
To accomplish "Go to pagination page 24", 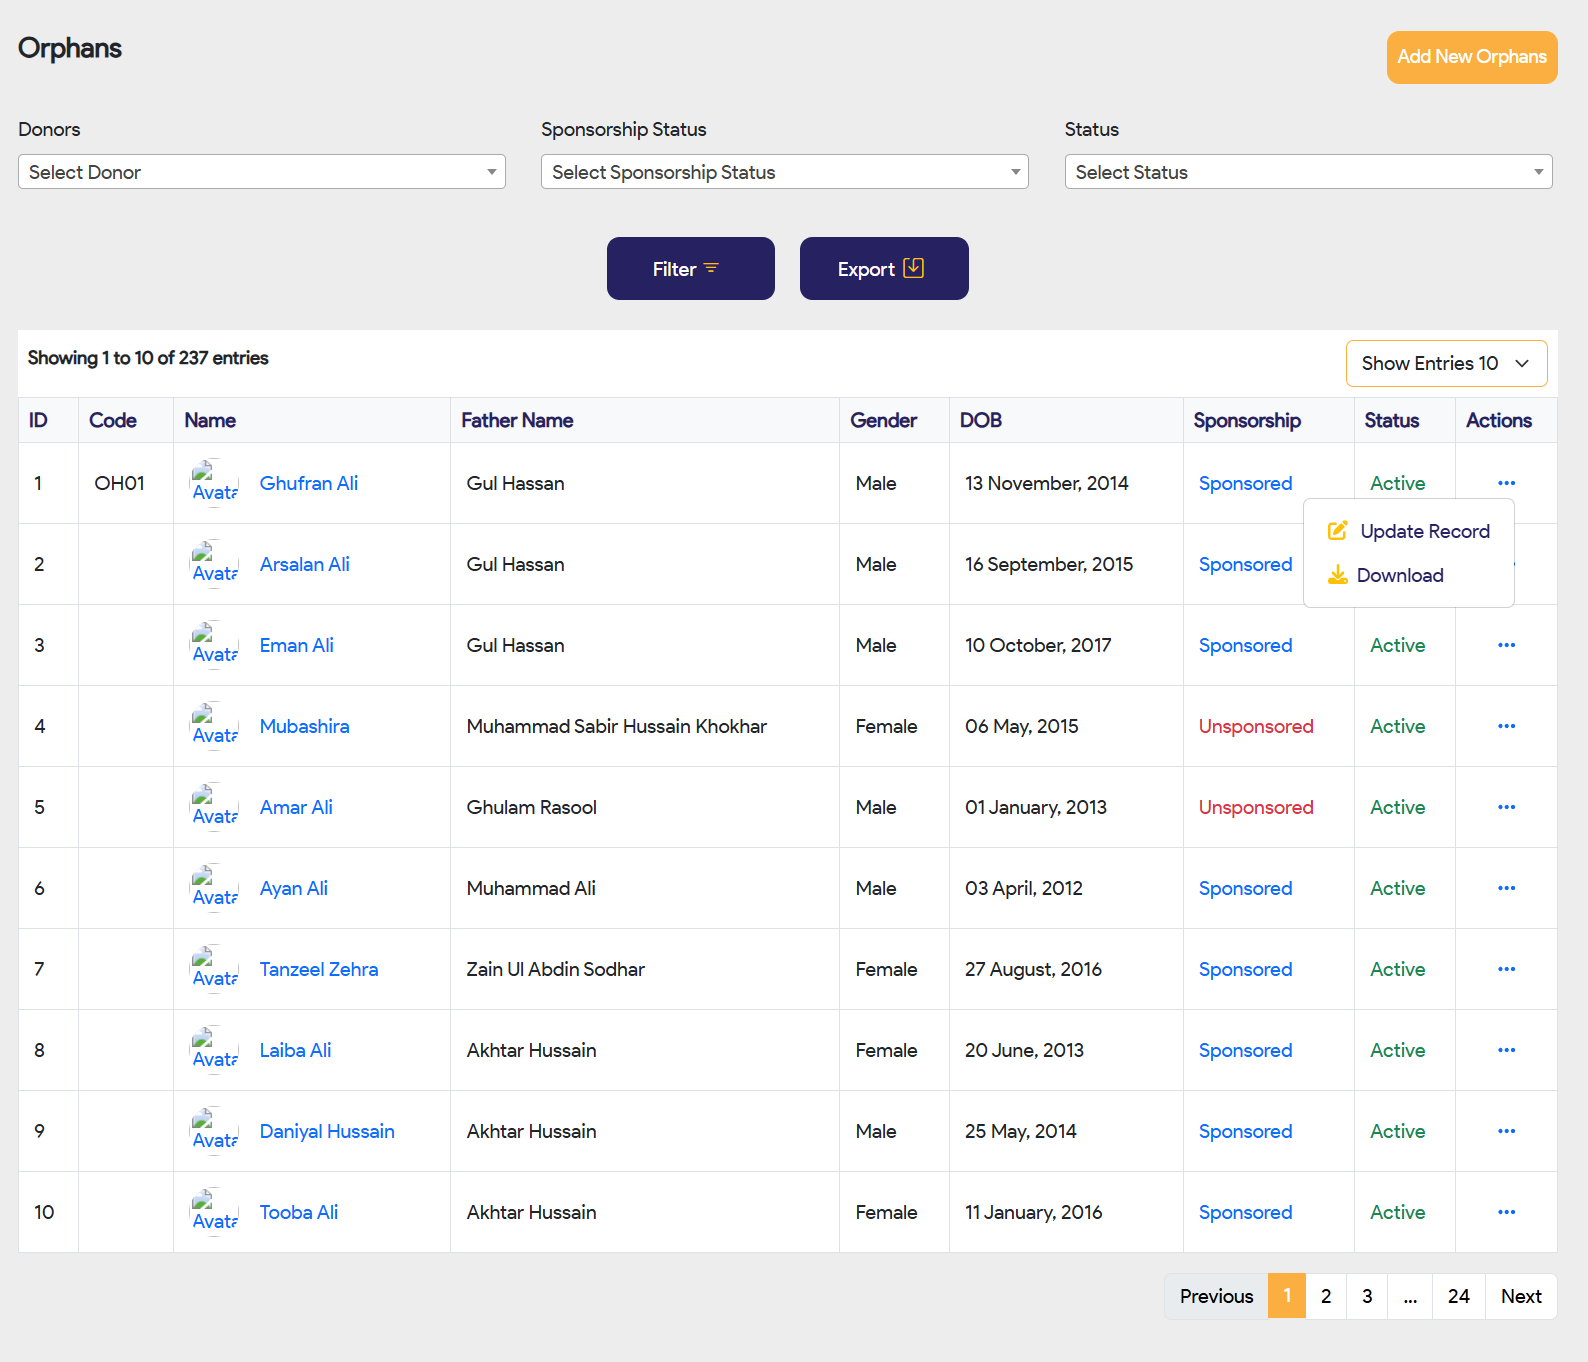I will click(1458, 1296).
